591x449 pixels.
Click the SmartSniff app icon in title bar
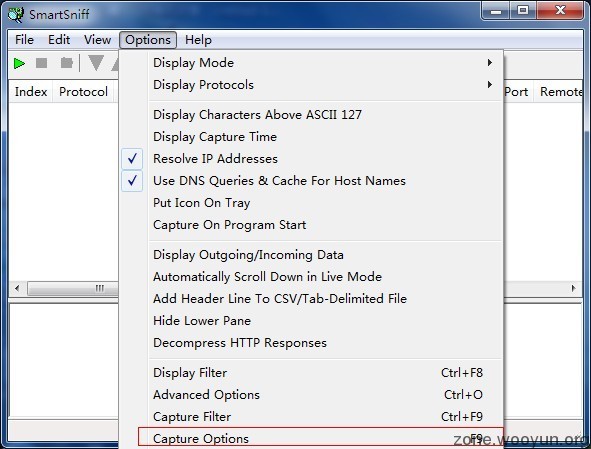pos(16,15)
